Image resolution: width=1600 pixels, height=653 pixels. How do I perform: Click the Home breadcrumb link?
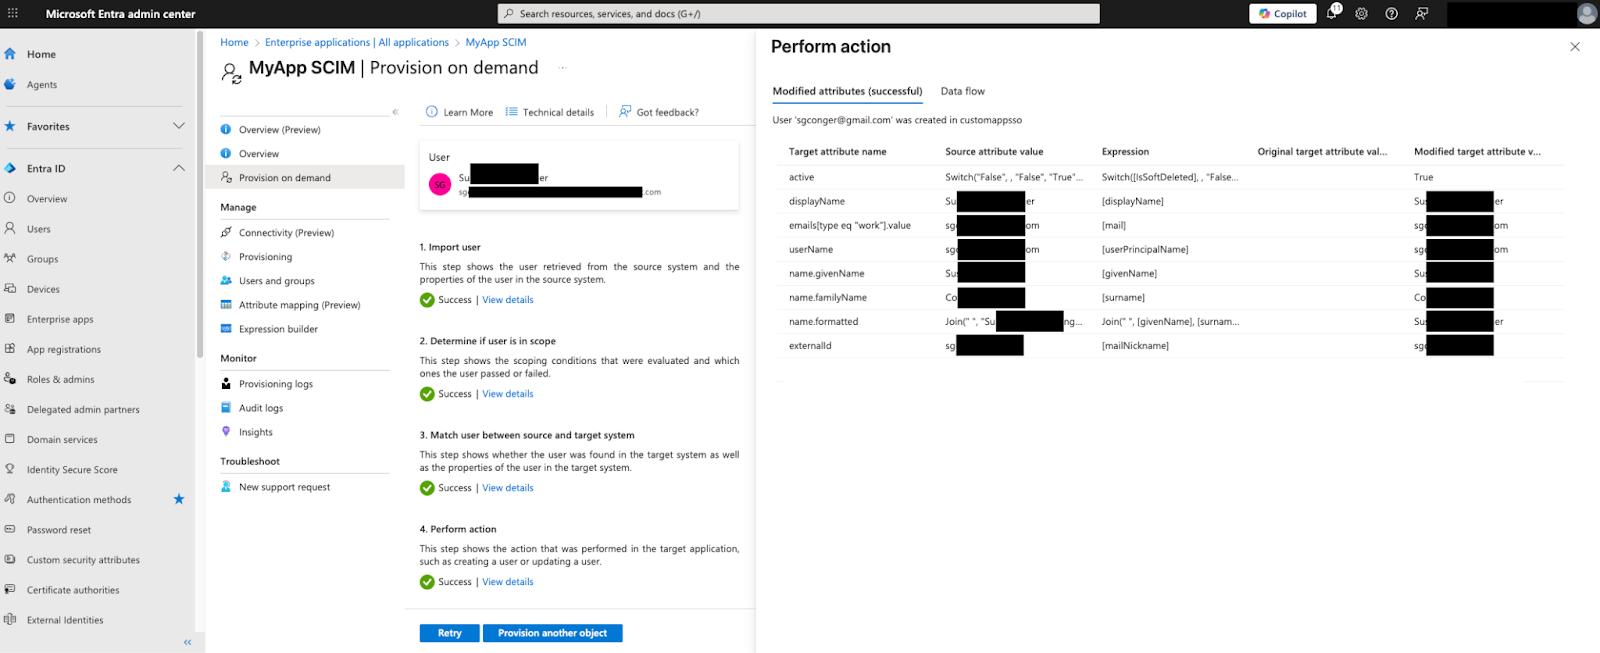point(234,42)
